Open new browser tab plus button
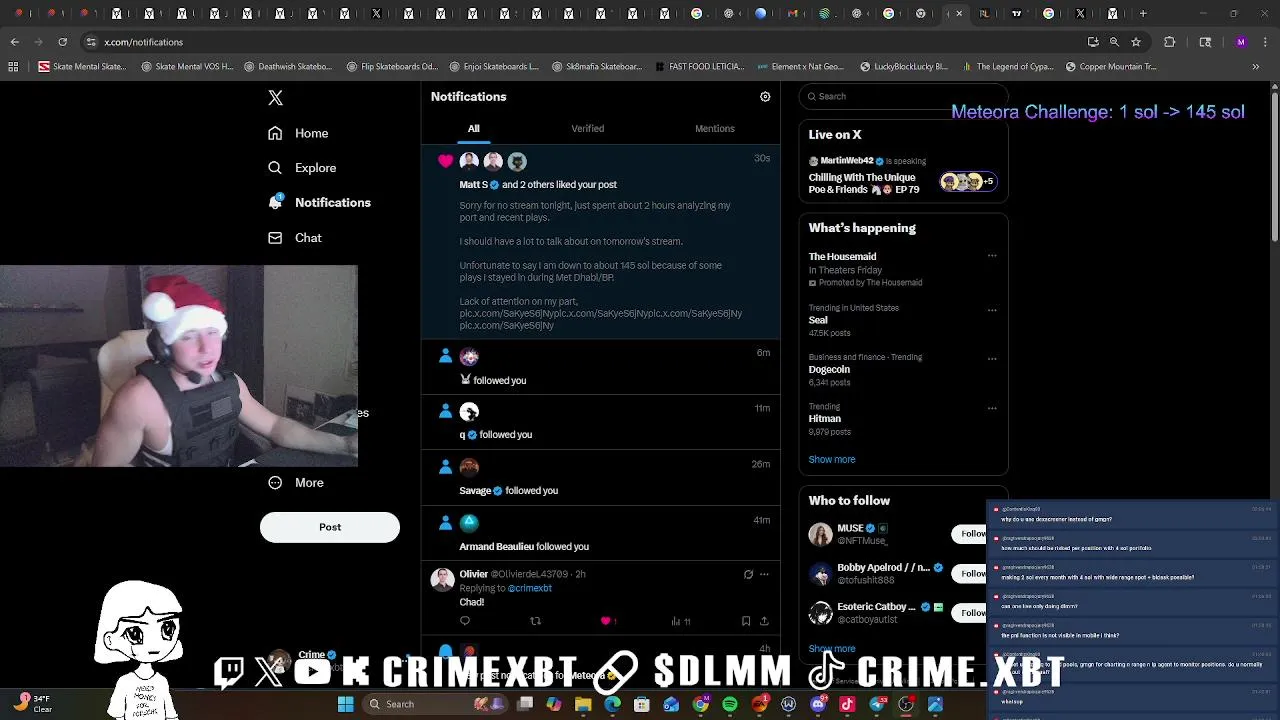 (1143, 14)
